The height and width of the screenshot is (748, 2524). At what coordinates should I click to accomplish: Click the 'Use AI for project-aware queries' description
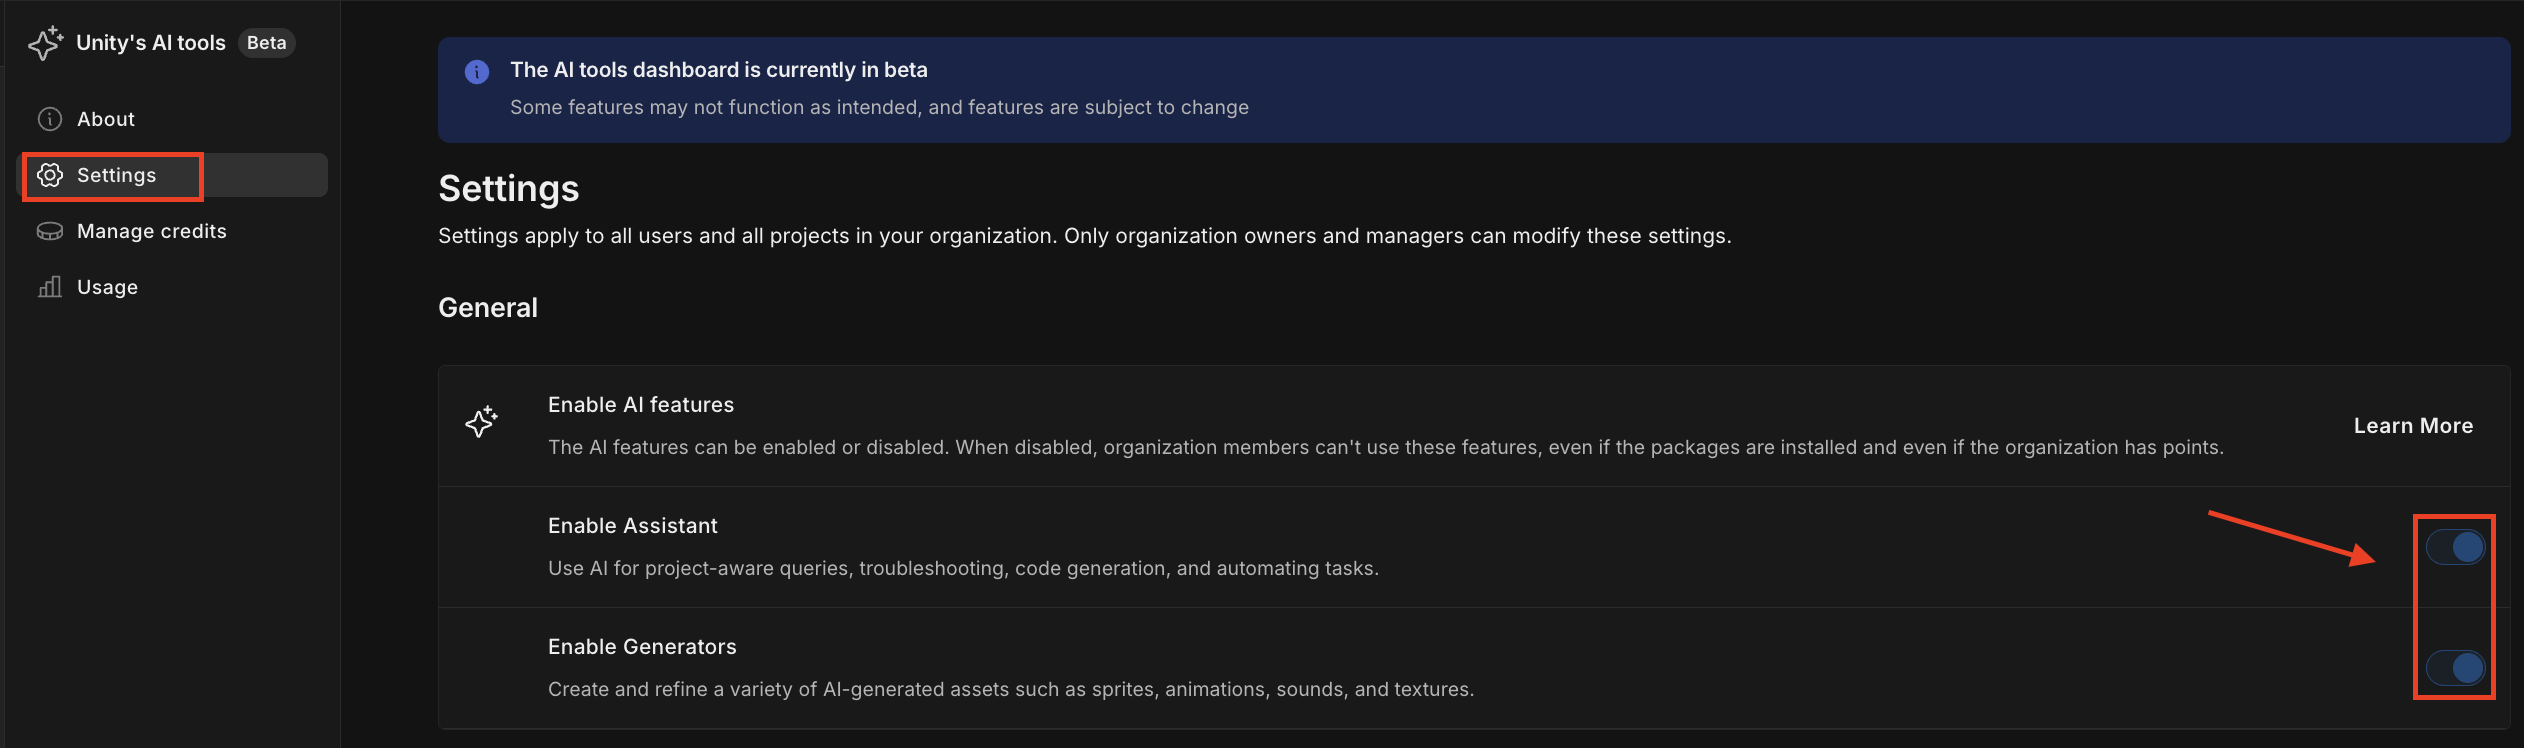pos(963,568)
